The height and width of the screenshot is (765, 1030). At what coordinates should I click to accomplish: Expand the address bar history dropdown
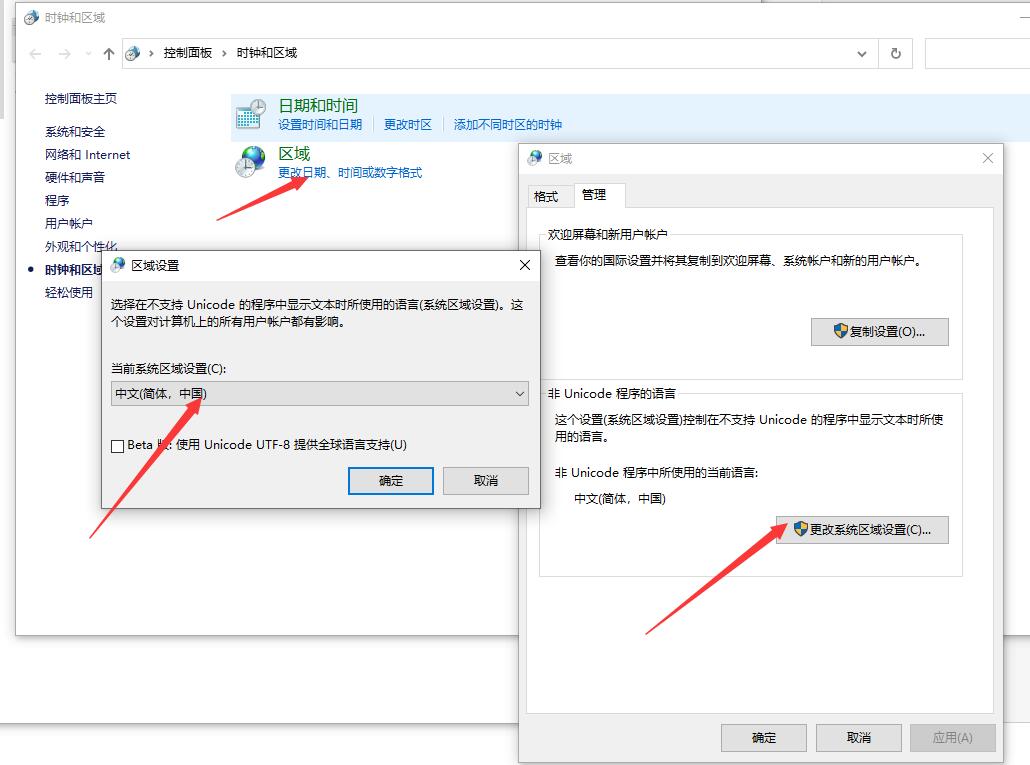[x=862, y=54]
